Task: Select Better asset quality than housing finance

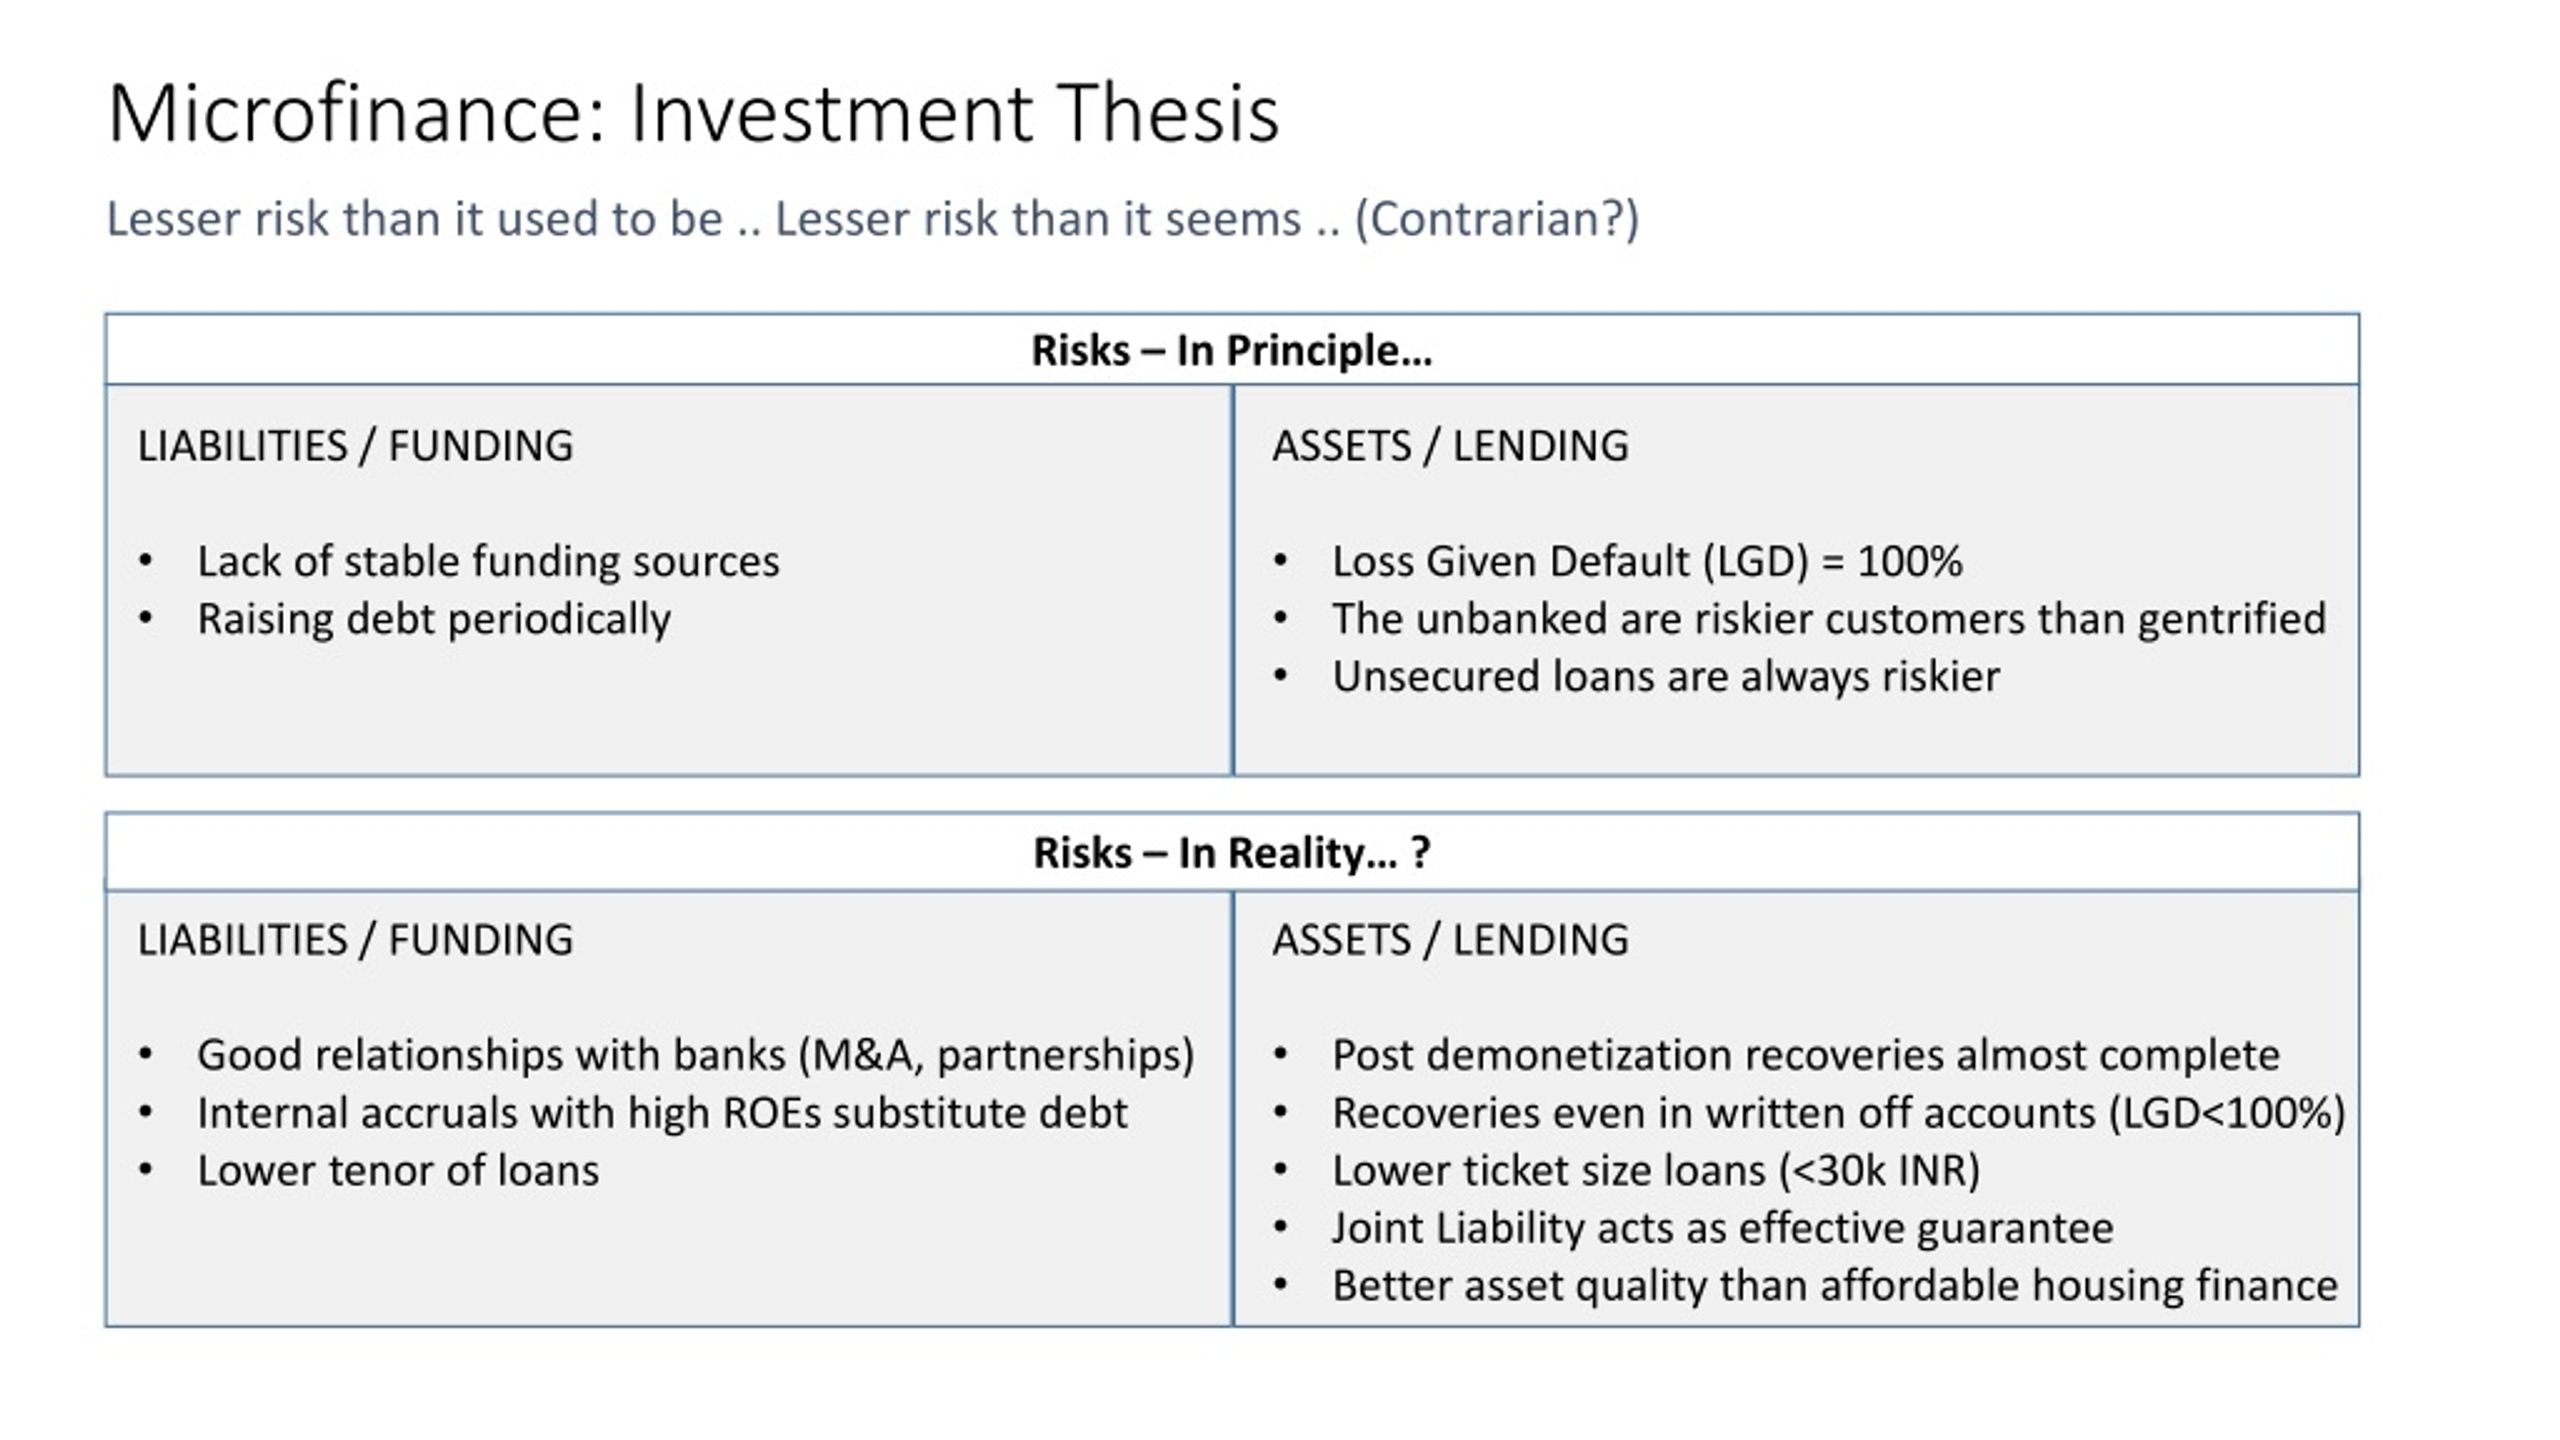Action: click(x=1835, y=1286)
